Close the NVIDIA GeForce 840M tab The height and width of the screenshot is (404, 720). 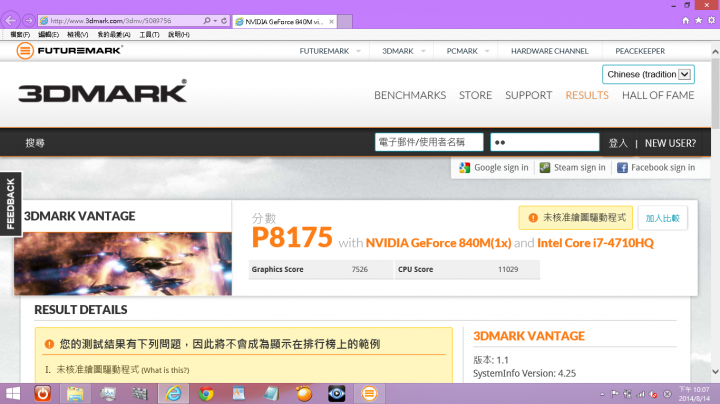click(x=331, y=22)
